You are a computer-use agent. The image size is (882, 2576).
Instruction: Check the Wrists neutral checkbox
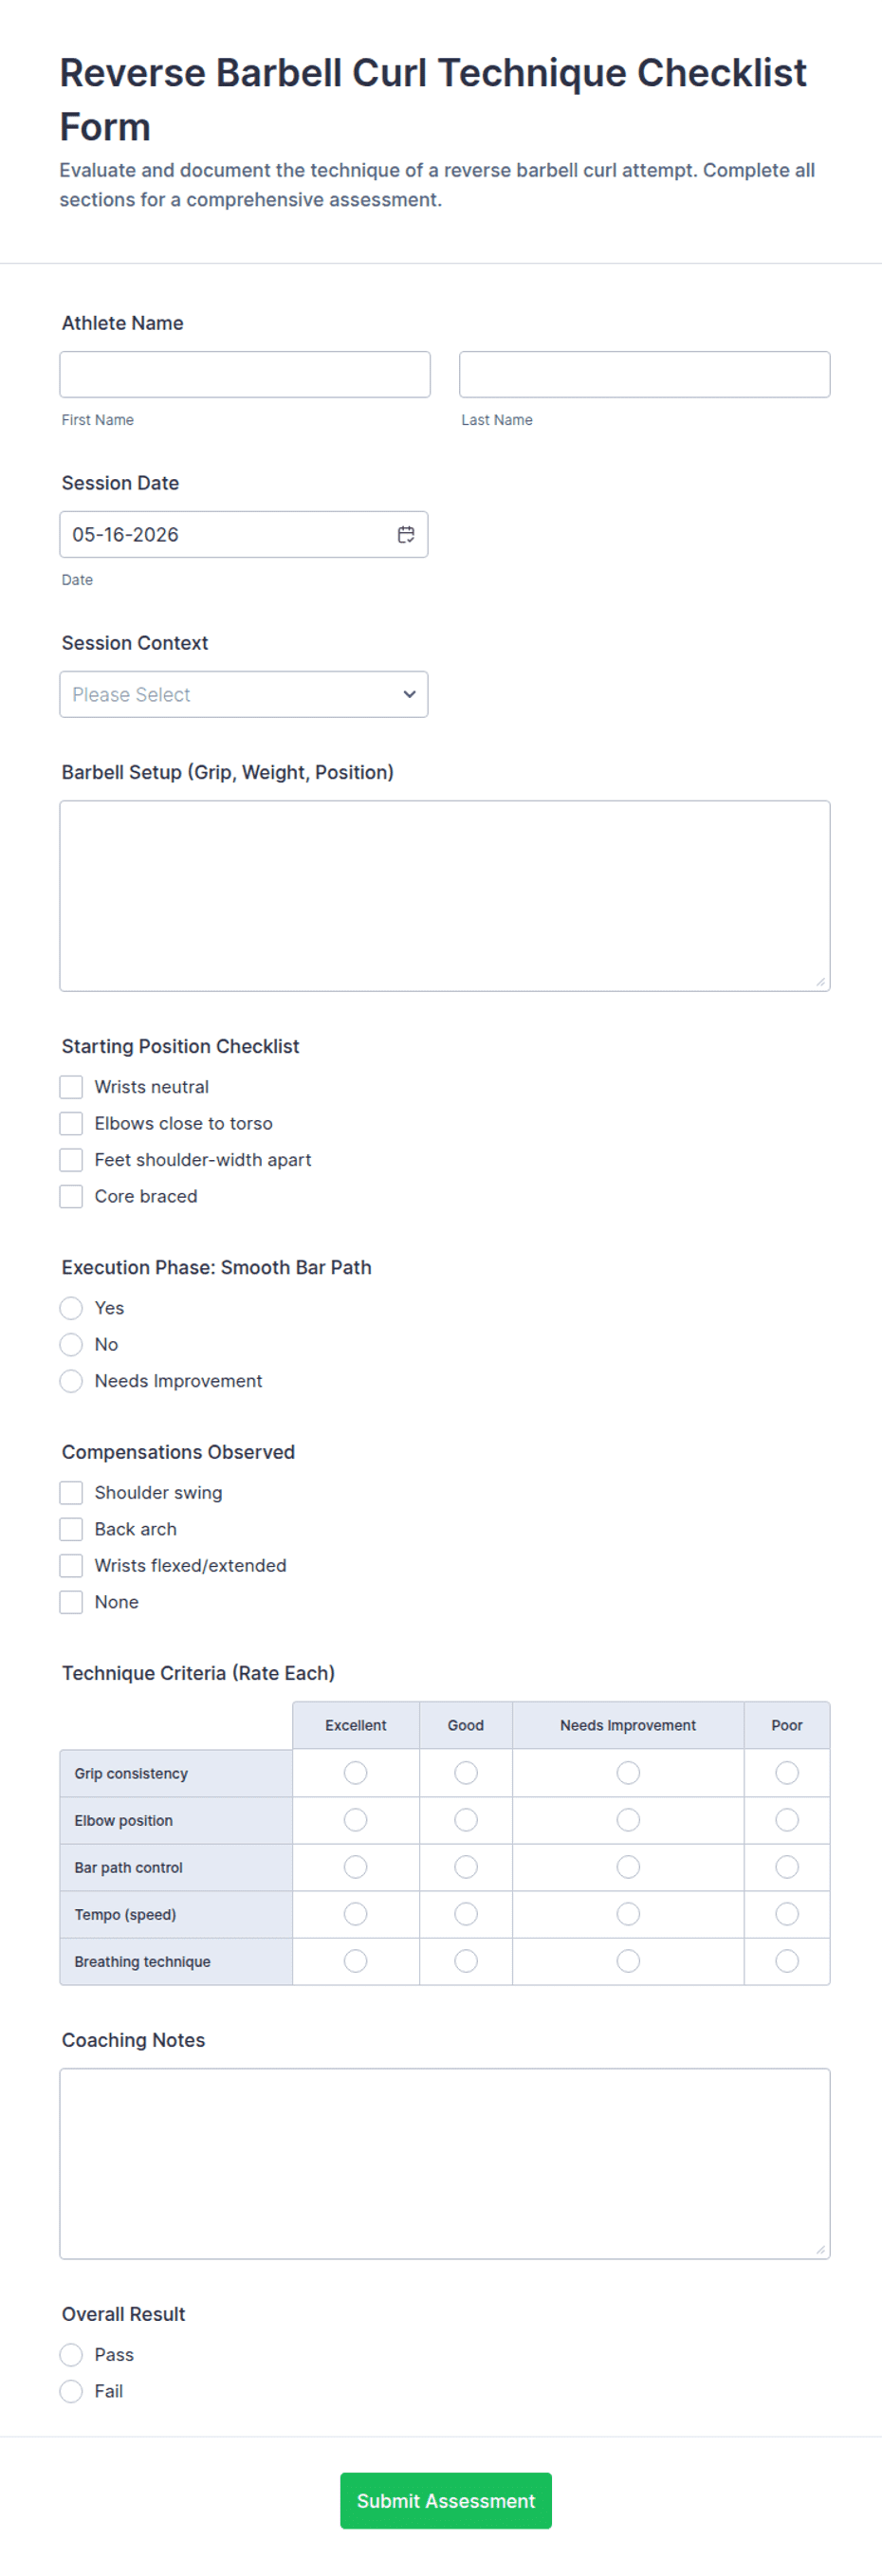[71, 1087]
